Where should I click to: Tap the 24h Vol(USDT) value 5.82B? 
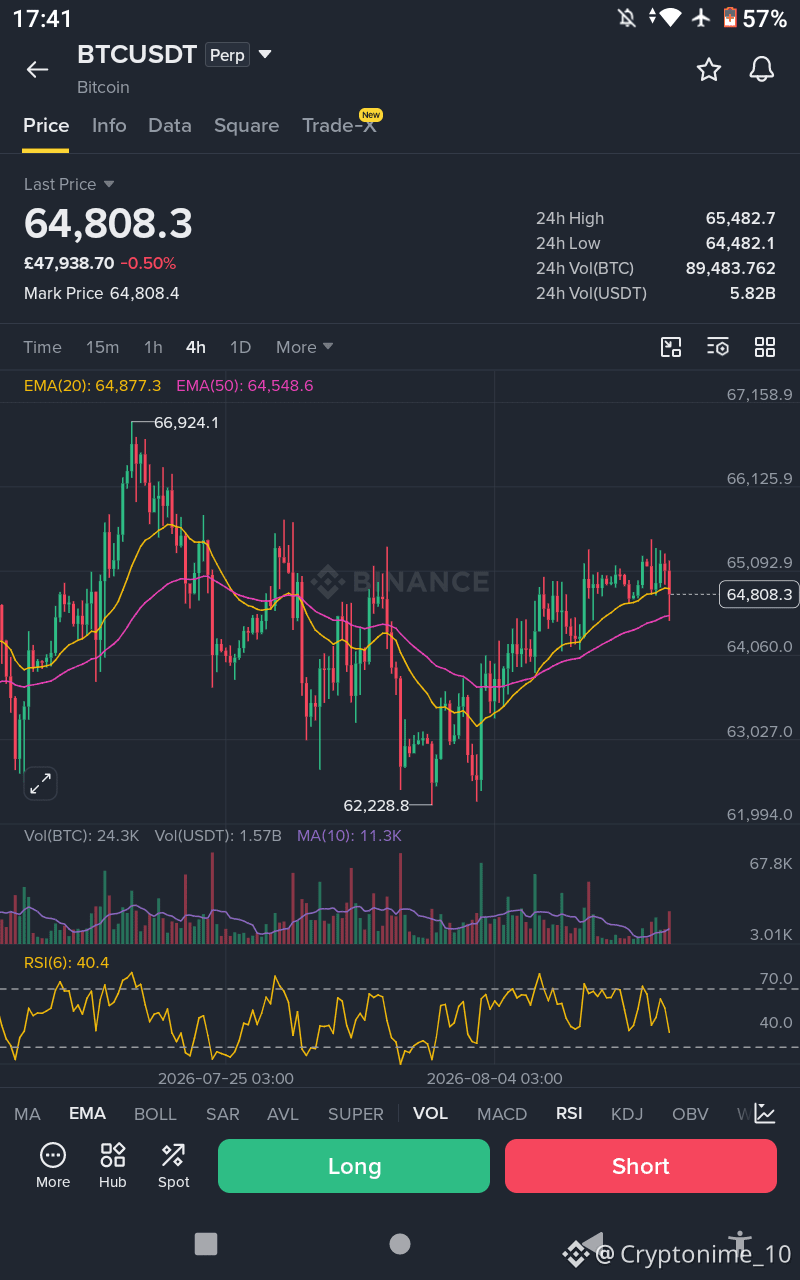pos(752,293)
